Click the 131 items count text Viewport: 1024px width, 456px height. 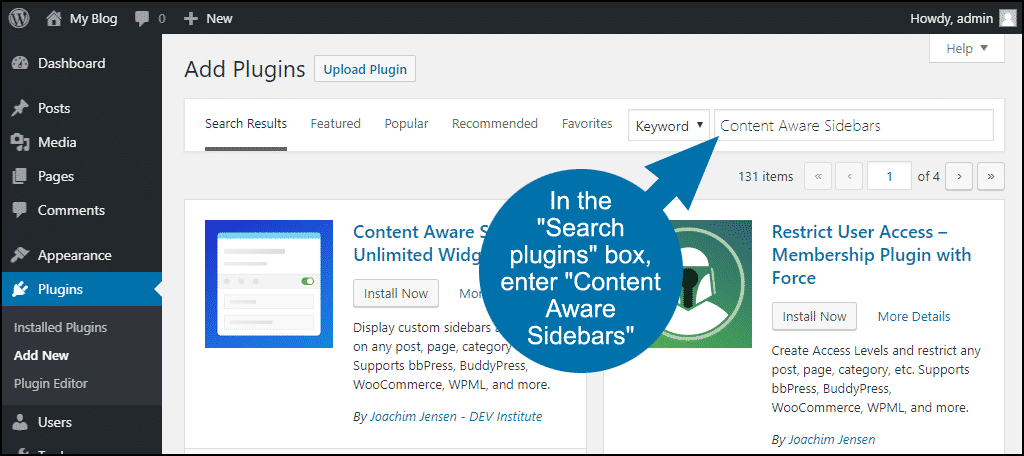[x=765, y=176]
